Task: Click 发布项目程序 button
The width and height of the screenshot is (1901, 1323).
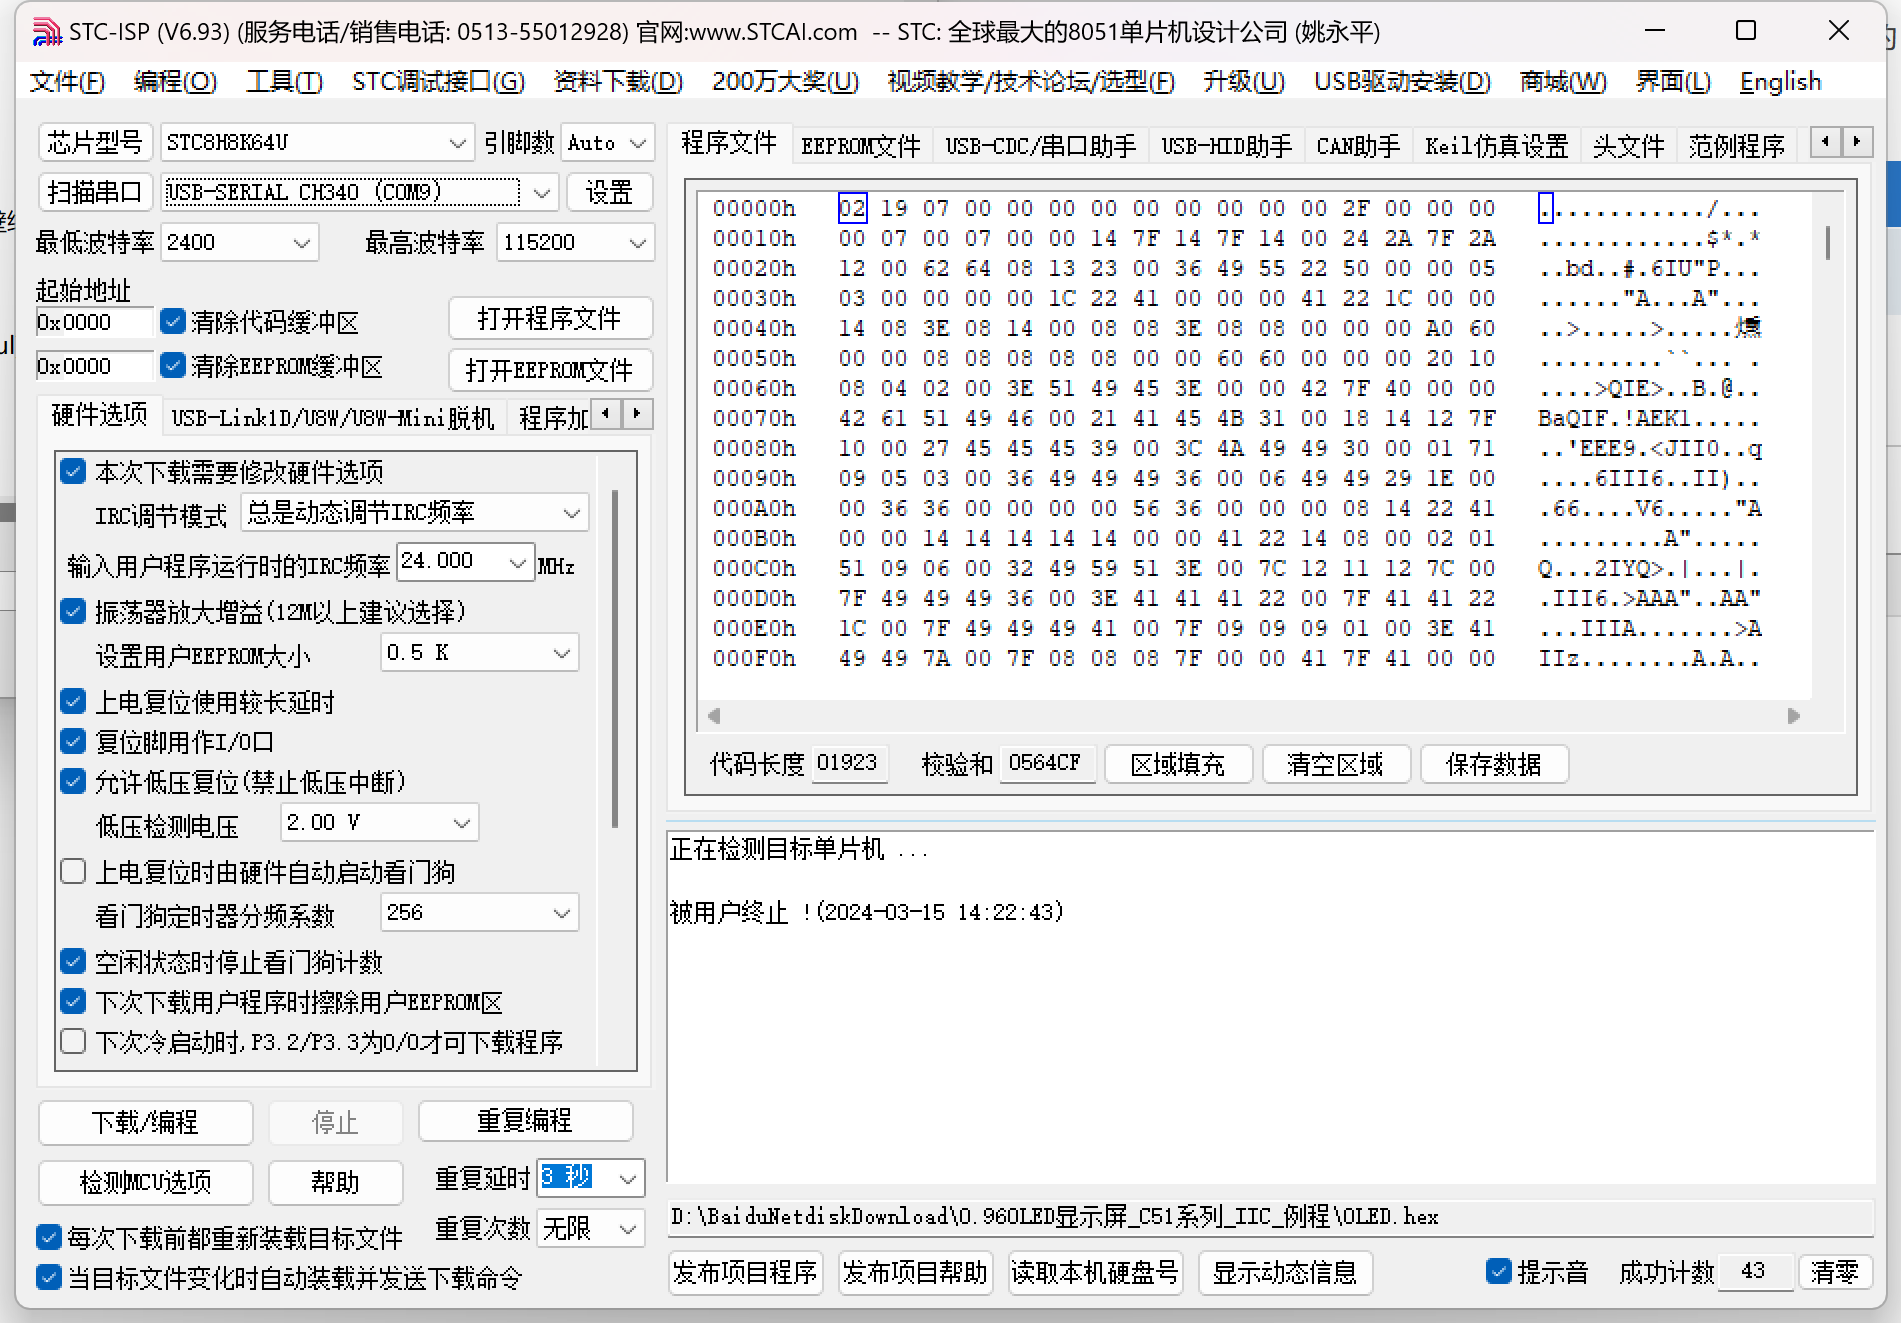Action: [x=745, y=1273]
